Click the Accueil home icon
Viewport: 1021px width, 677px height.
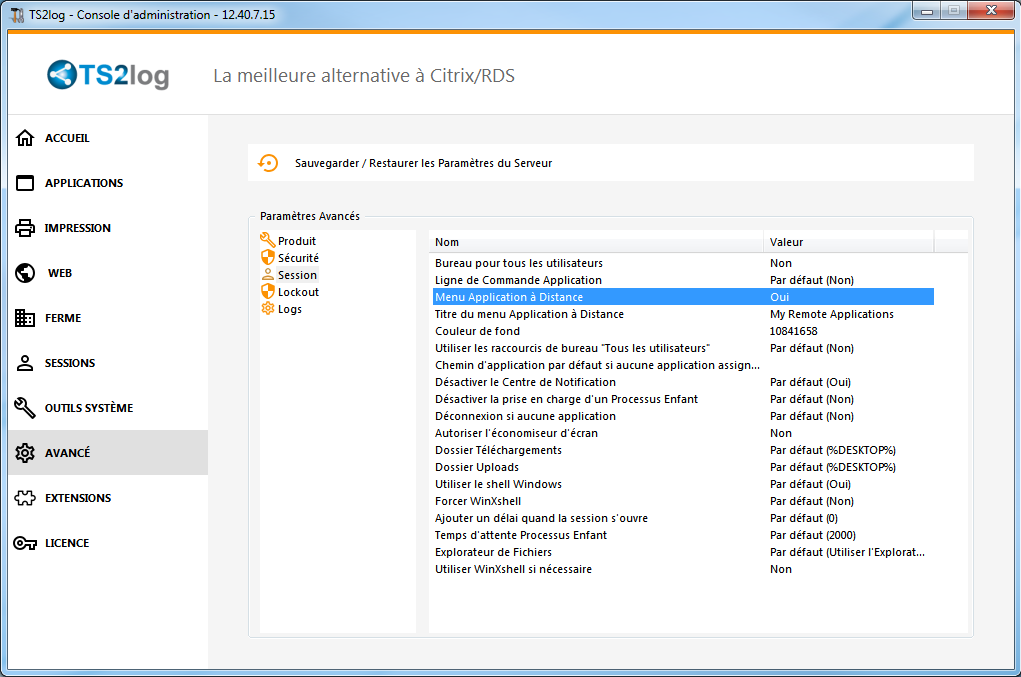click(25, 138)
